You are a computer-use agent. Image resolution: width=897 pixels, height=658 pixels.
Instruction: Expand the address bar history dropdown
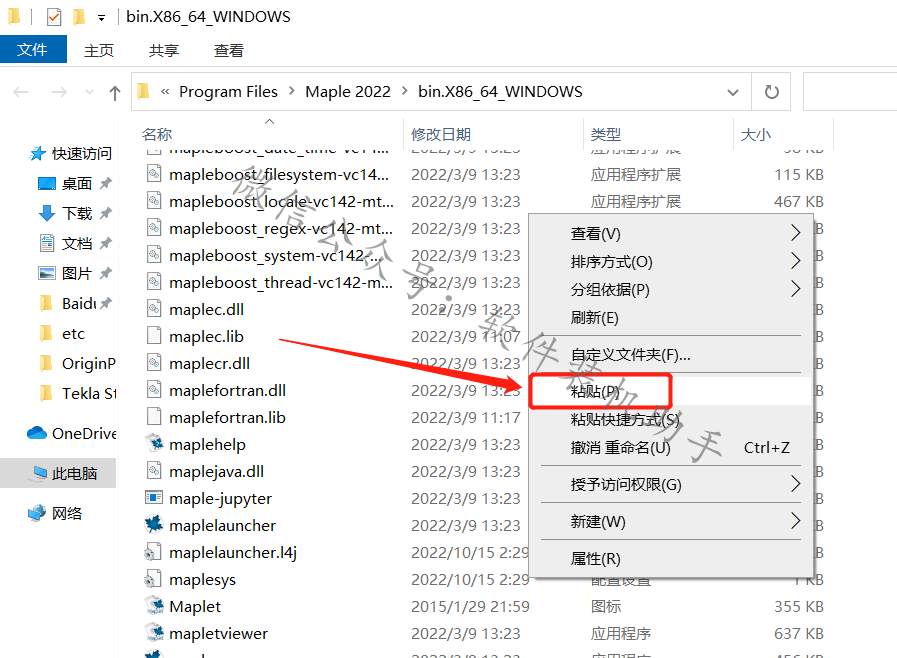pos(733,92)
